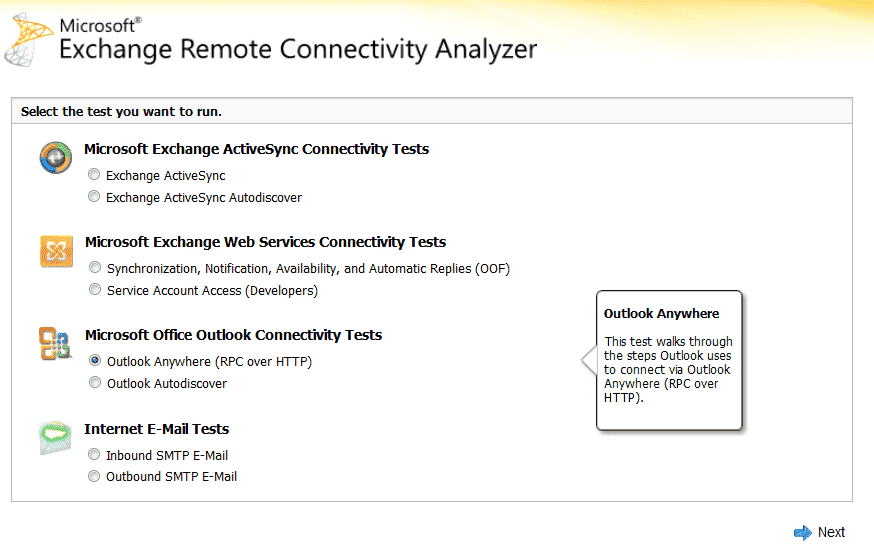Click heading Microsoft Exchange ActiveSync Connectivity Tests

(x=256, y=149)
